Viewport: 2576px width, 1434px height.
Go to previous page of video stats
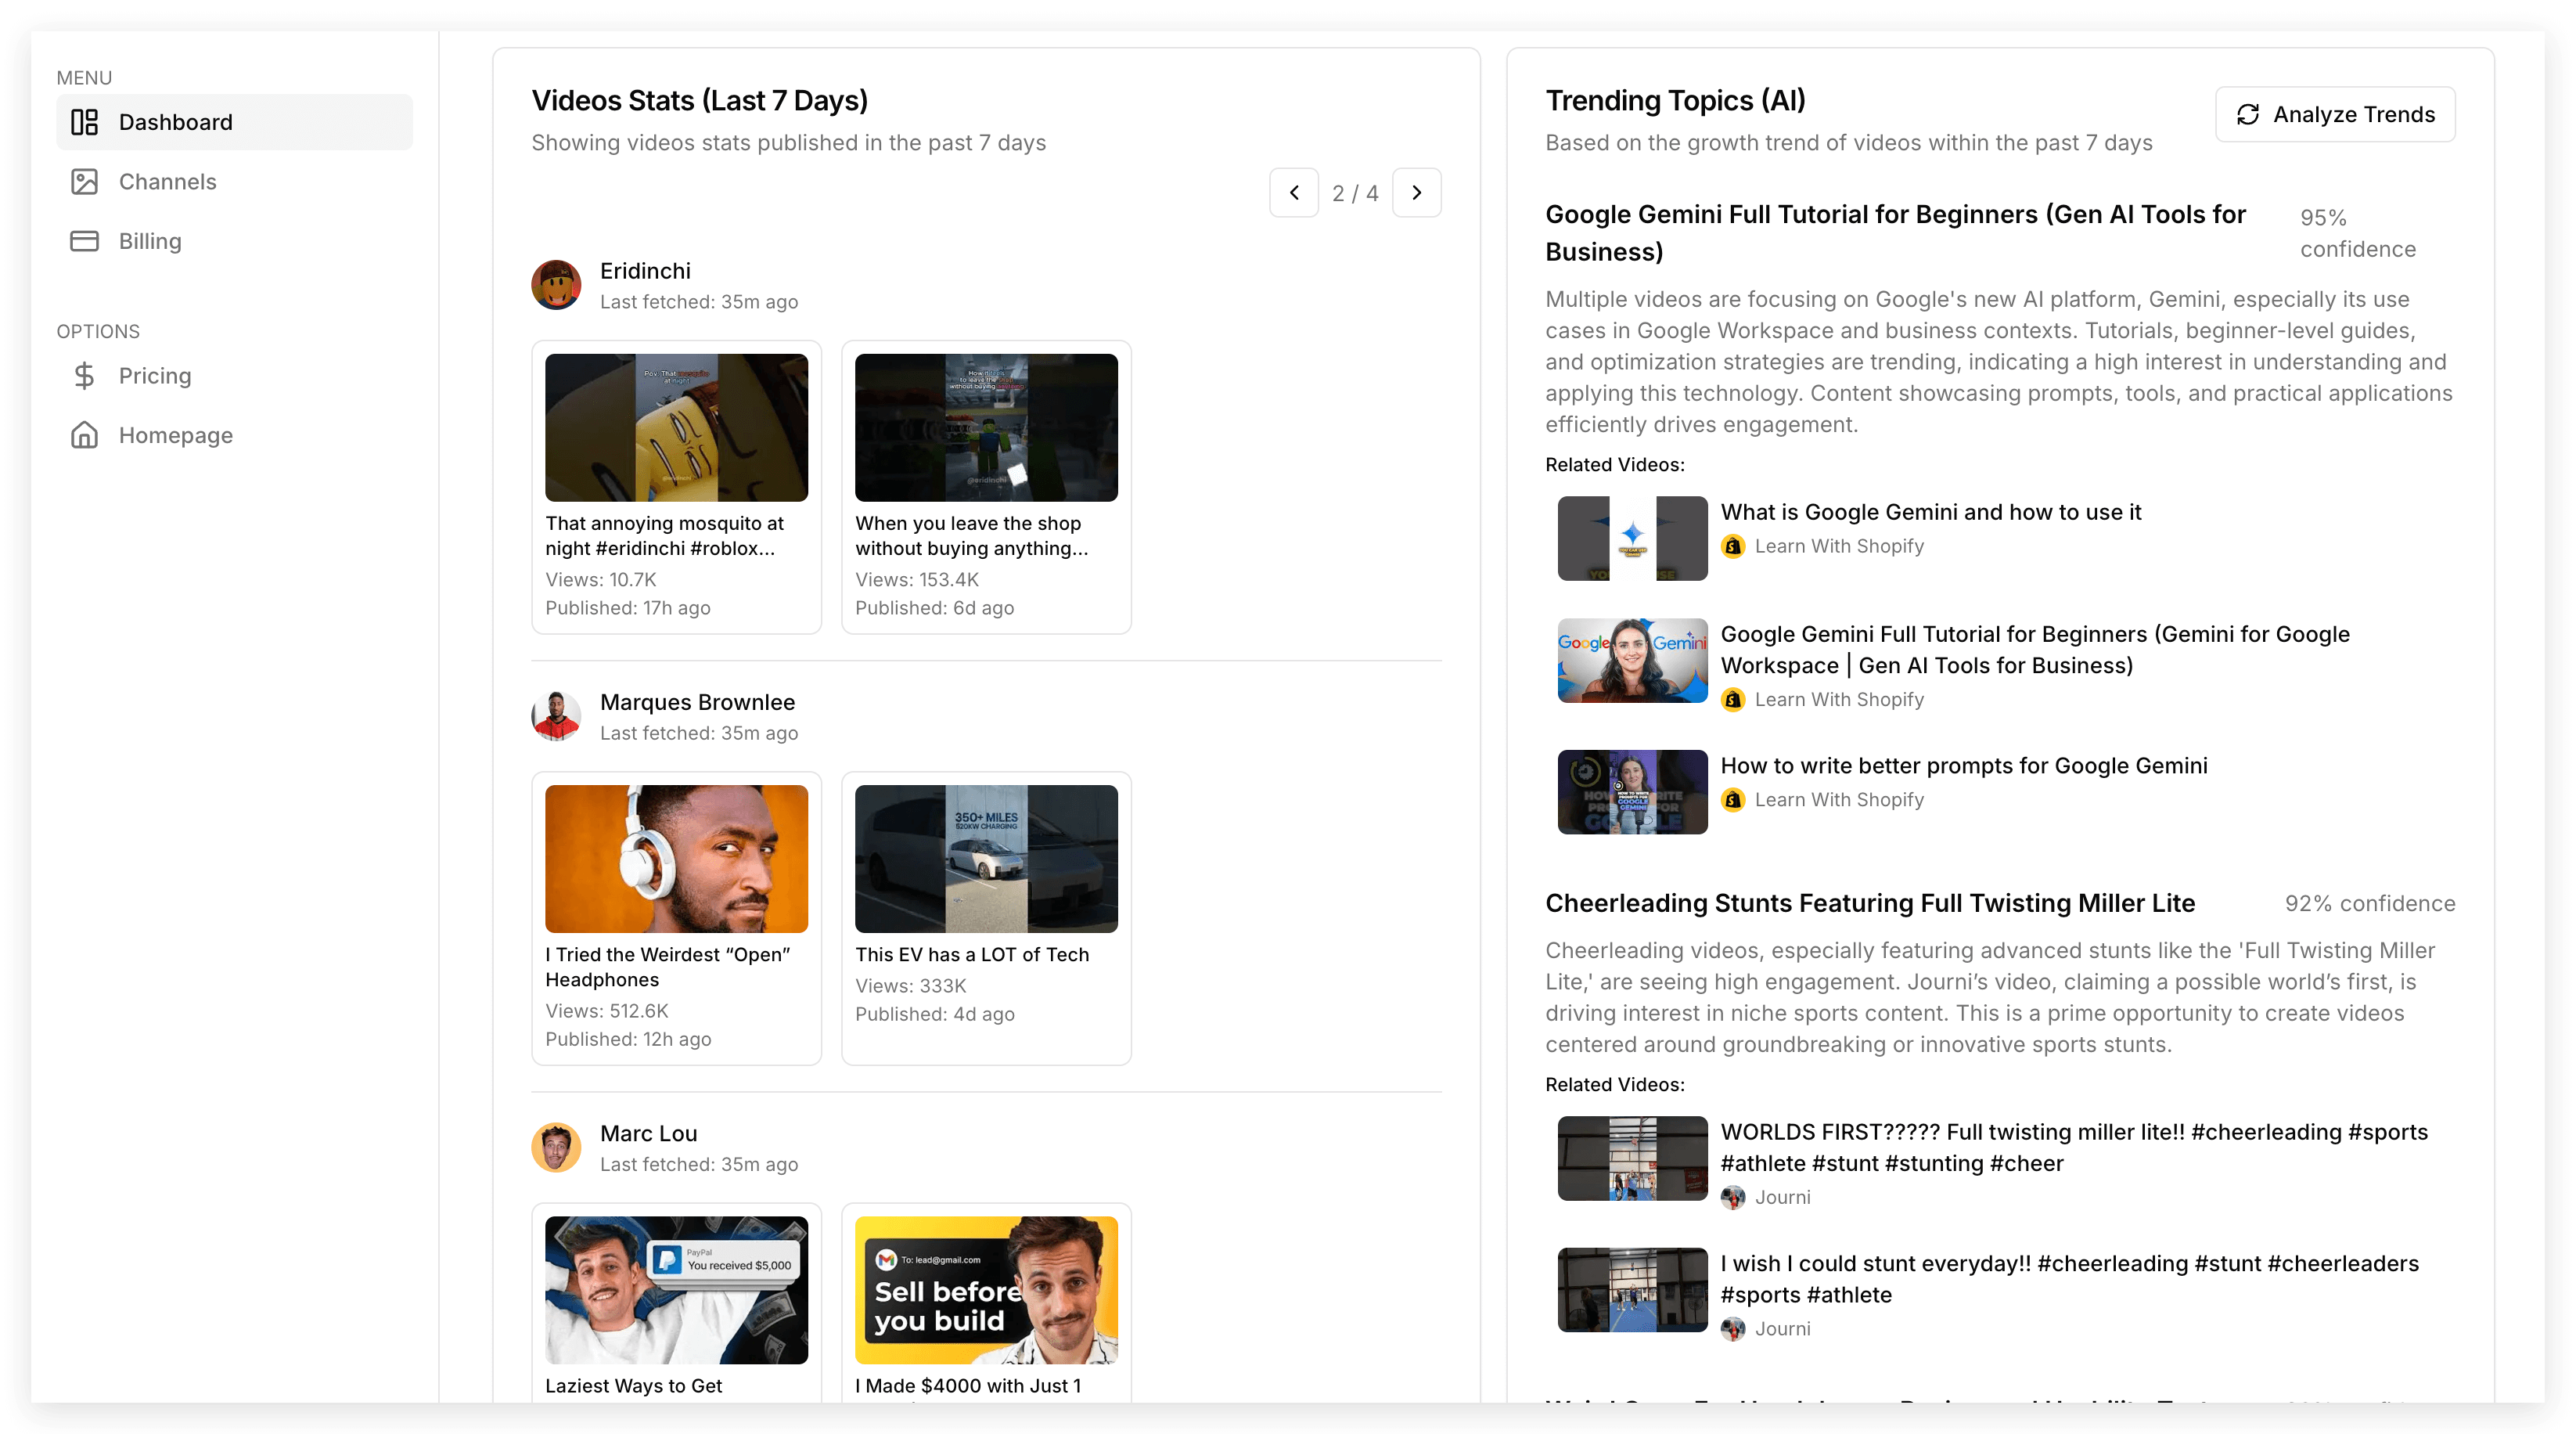(x=1294, y=193)
